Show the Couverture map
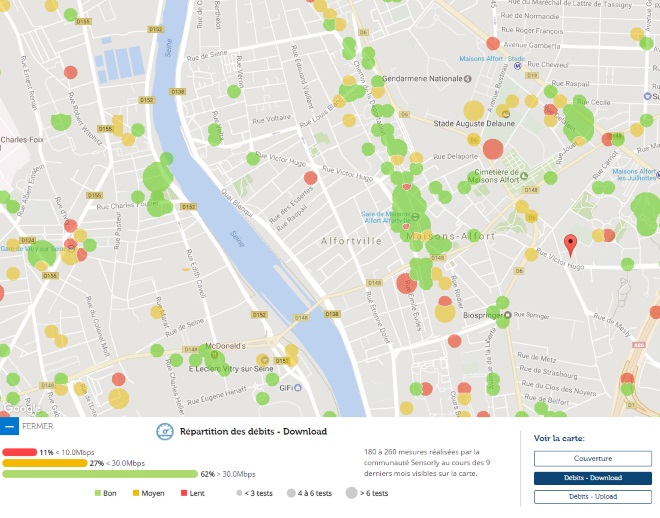The image size is (660, 518). pyautogui.click(x=593, y=459)
